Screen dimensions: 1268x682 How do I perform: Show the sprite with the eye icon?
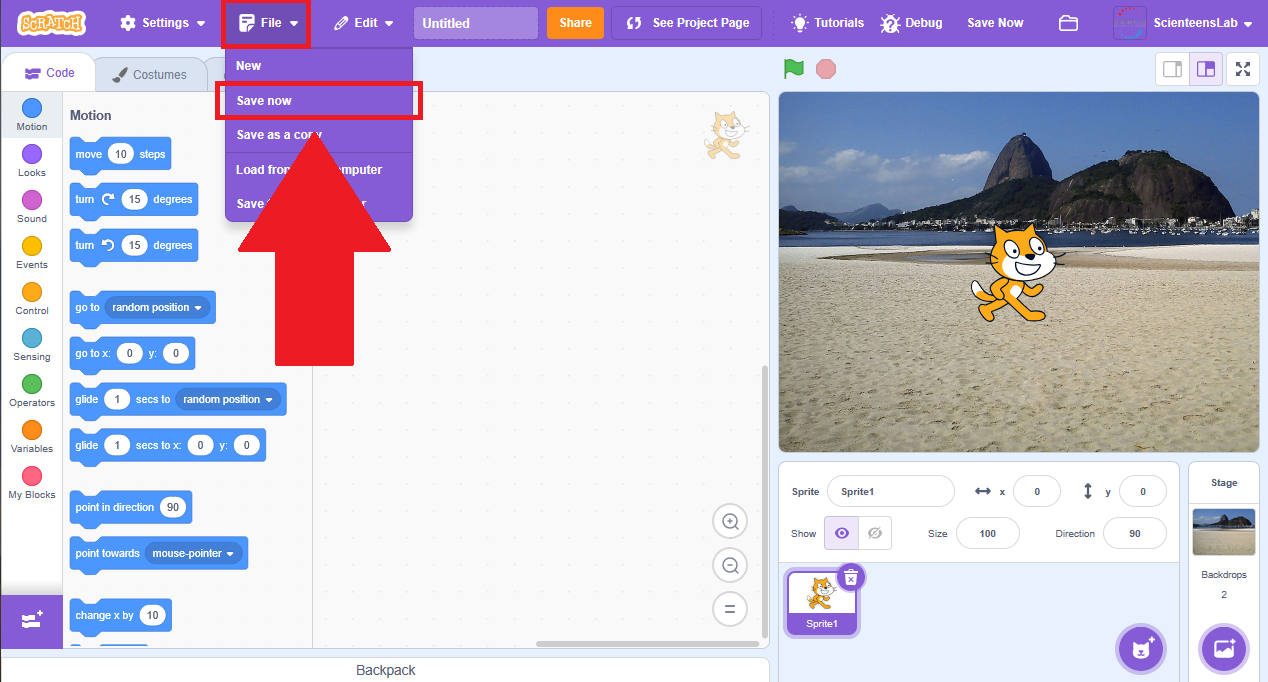coord(841,534)
